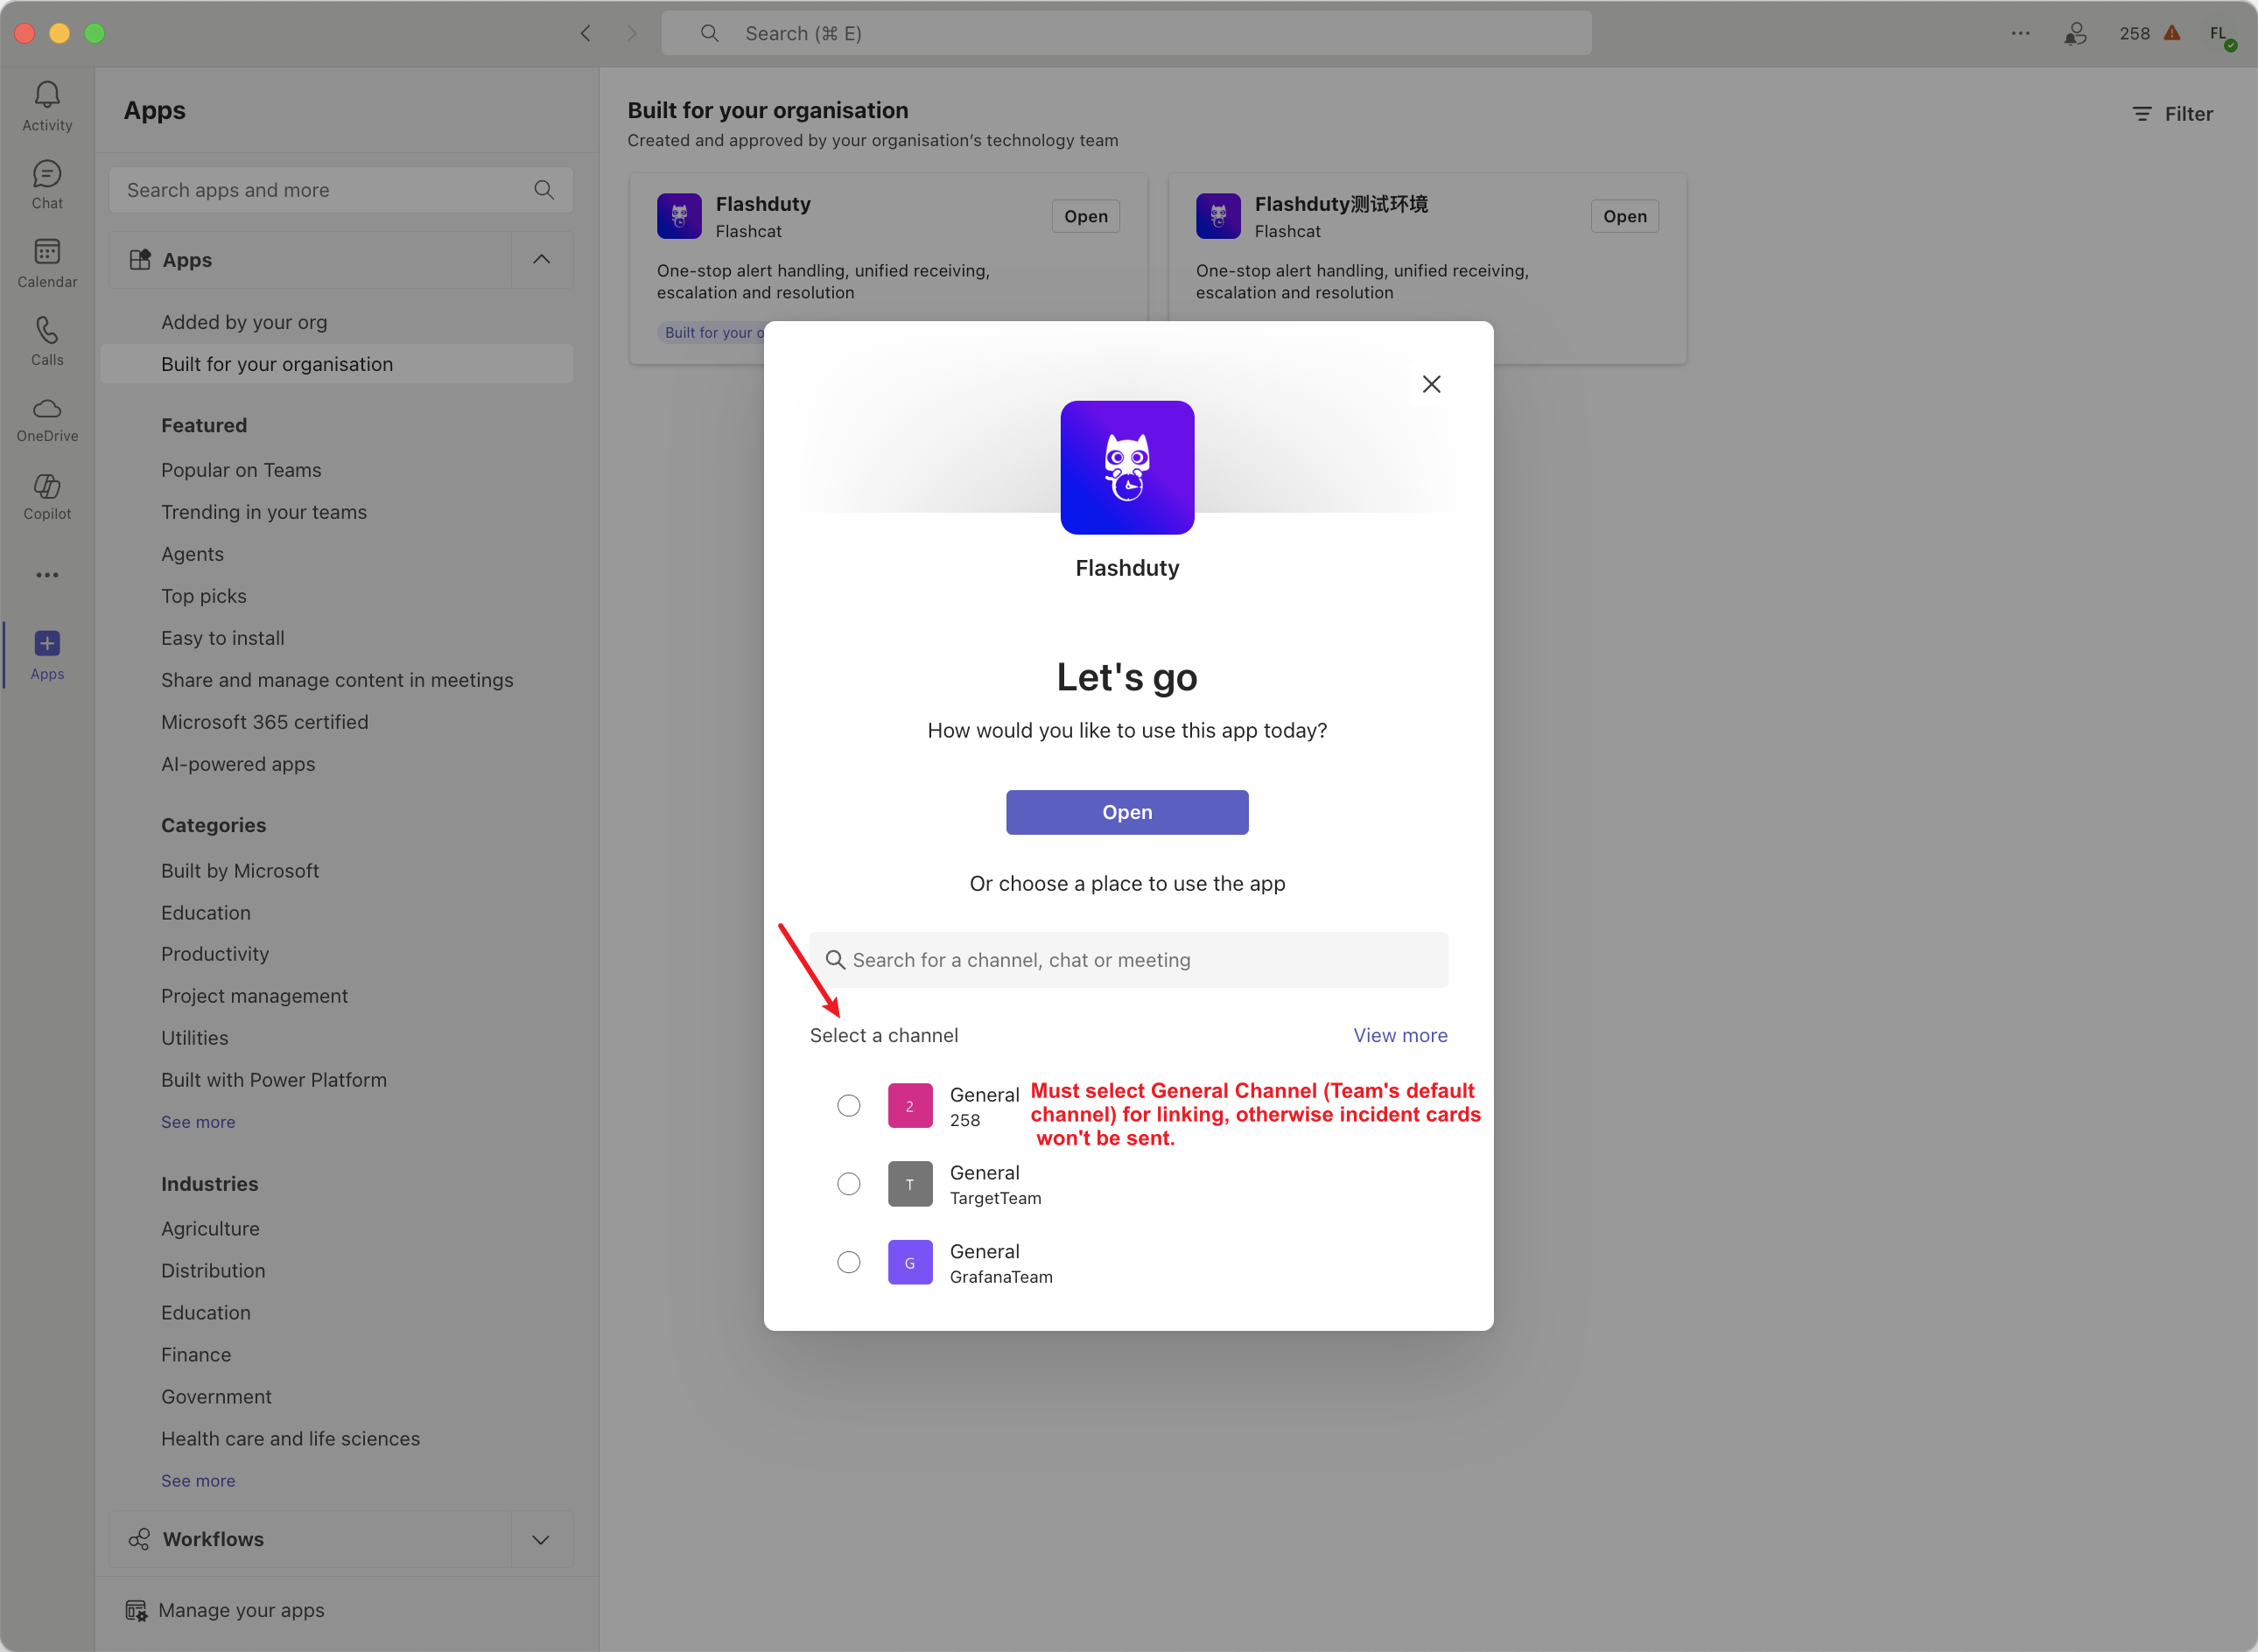Open Health care and life sciences
Viewport: 2258px width, 1652px height.
(x=290, y=1439)
